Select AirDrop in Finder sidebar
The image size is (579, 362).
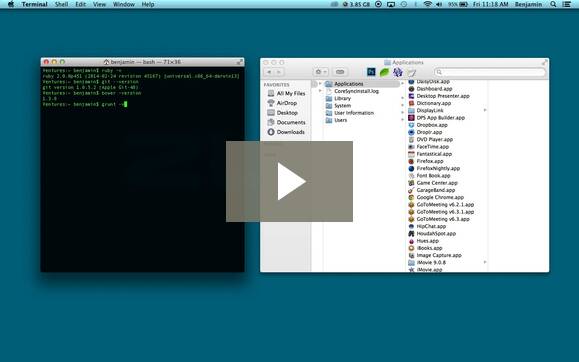tap(282, 103)
